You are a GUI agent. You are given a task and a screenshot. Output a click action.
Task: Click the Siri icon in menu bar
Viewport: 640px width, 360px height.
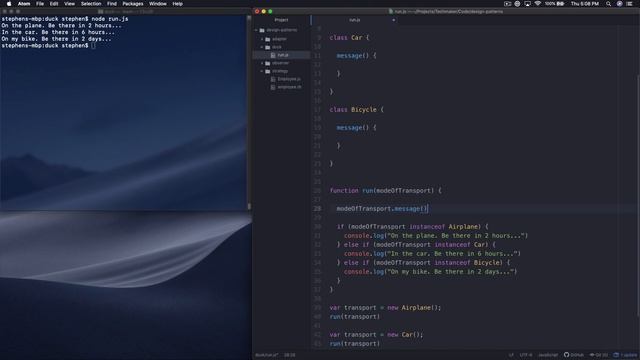[619, 4]
